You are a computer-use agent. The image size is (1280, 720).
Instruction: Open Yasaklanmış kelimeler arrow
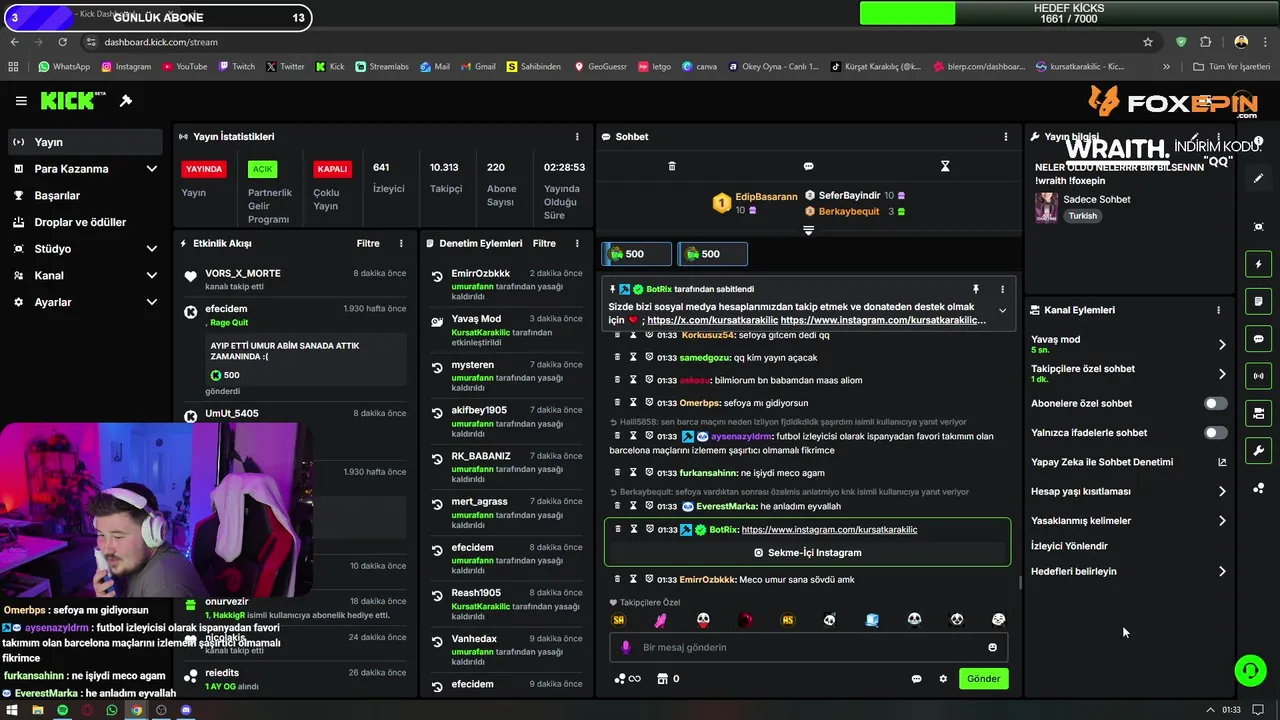coord(1222,521)
